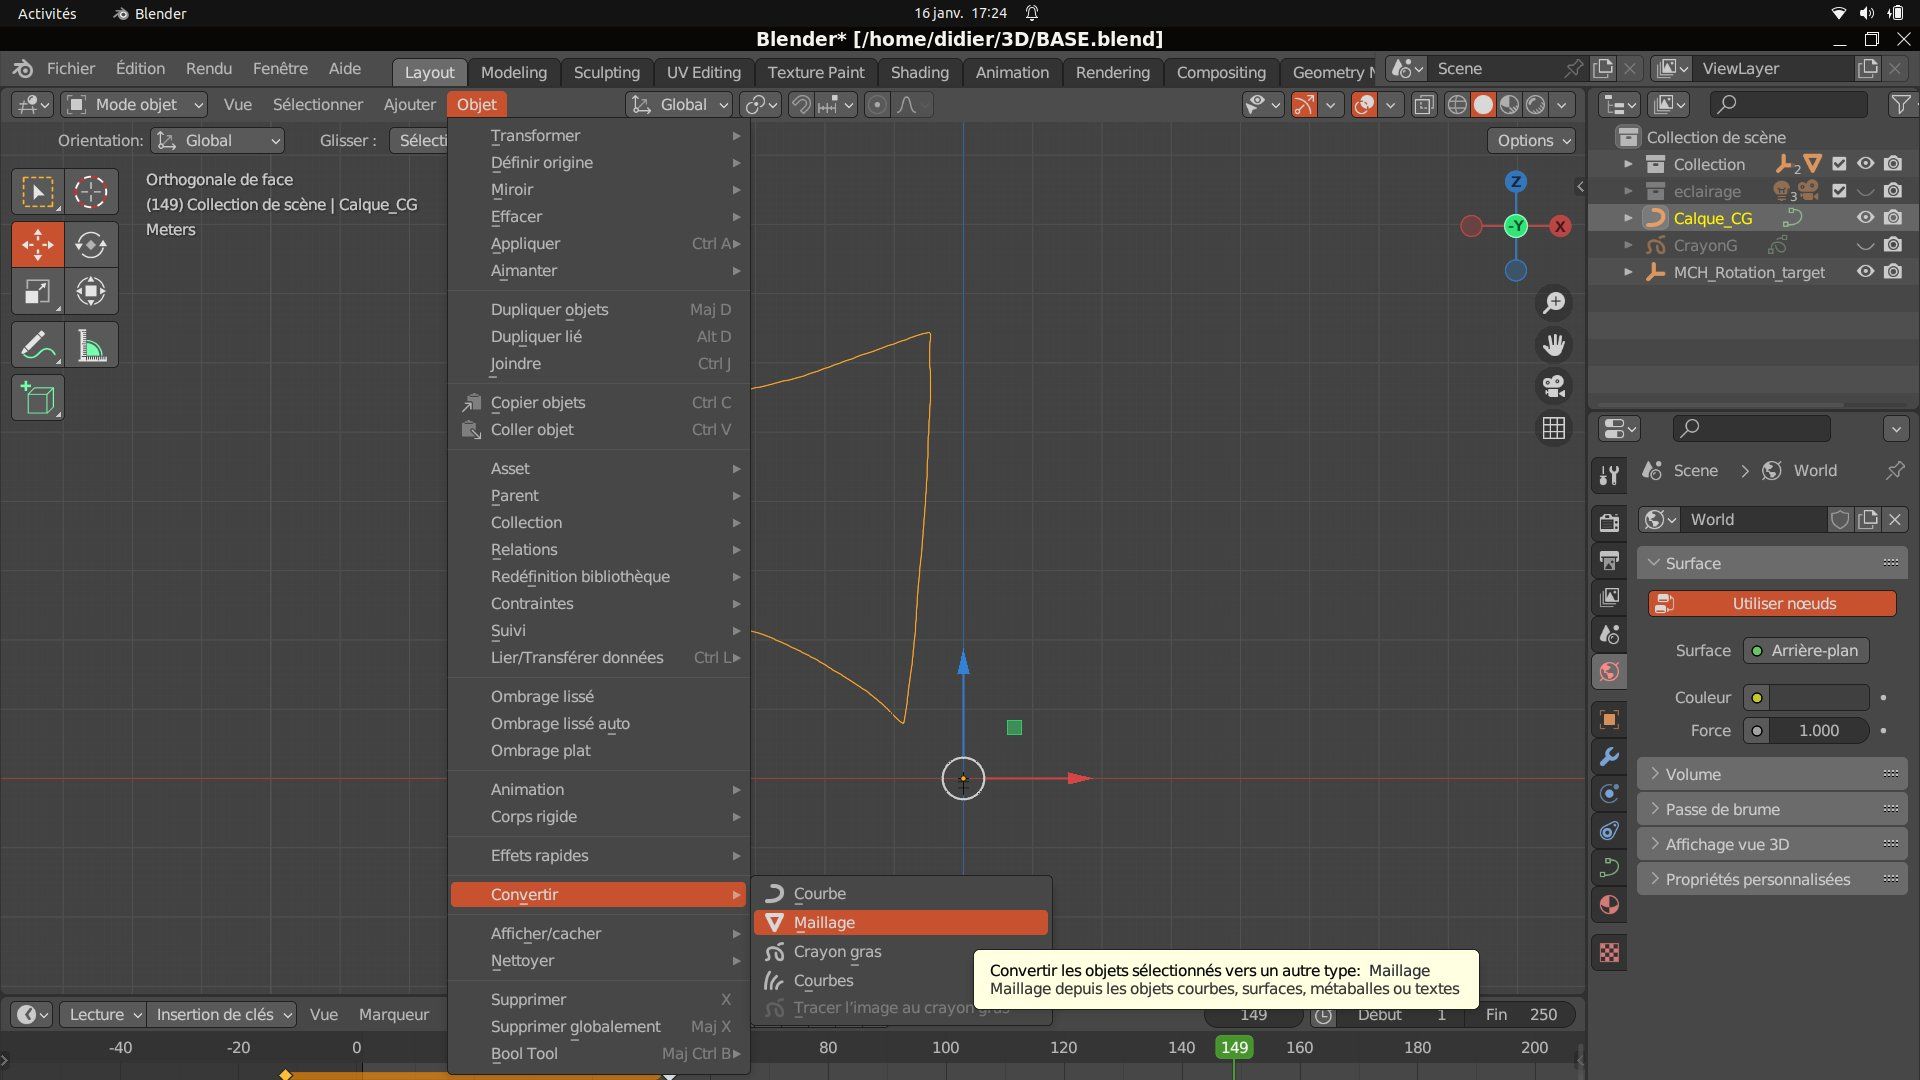1920x1080 pixels.
Task: Open the Scene properties tab
Action: coord(1609,634)
